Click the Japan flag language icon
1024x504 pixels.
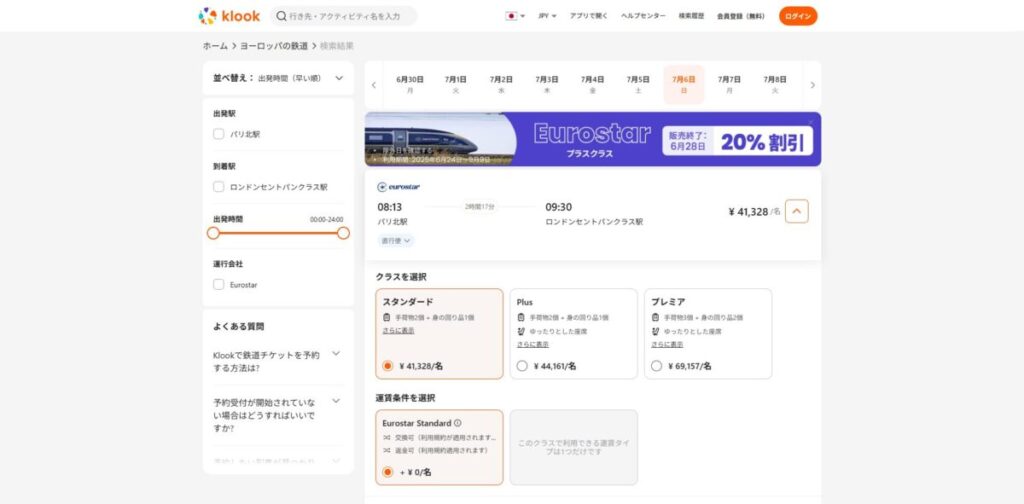pyautogui.click(x=511, y=16)
